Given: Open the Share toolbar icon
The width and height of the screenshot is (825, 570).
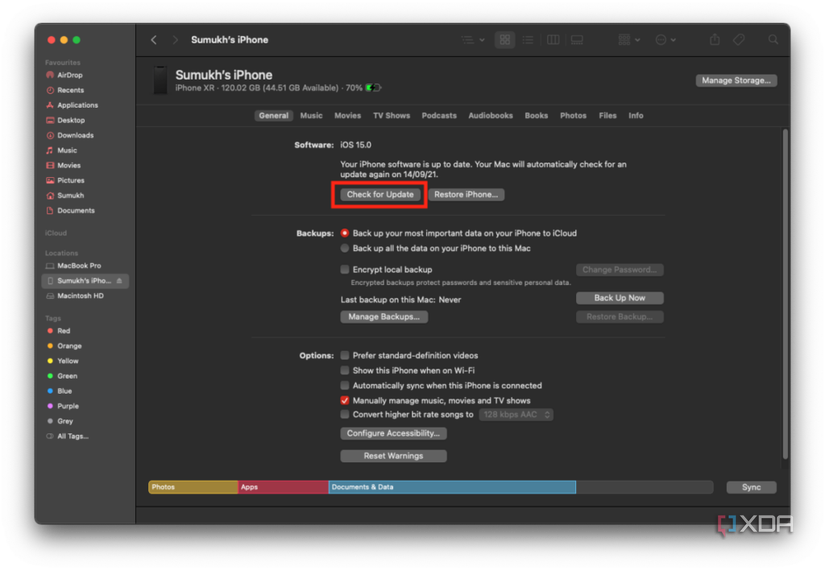Looking at the screenshot, I should (x=715, y=40).
